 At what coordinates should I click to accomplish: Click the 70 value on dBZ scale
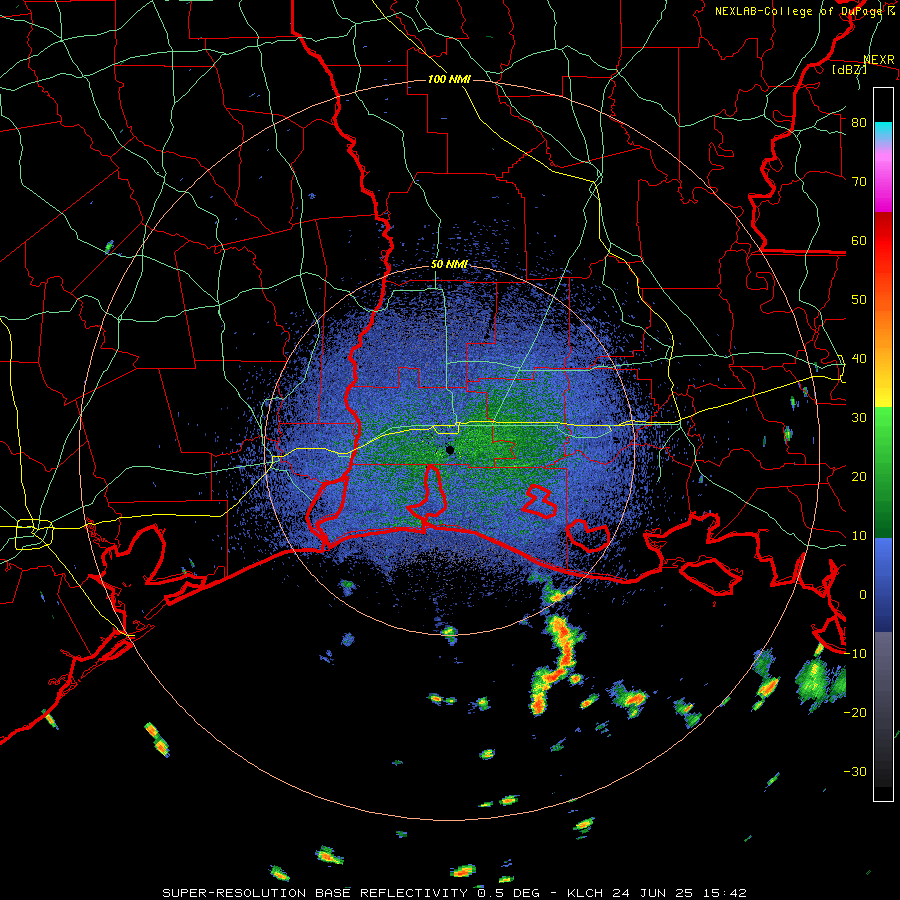859,181
